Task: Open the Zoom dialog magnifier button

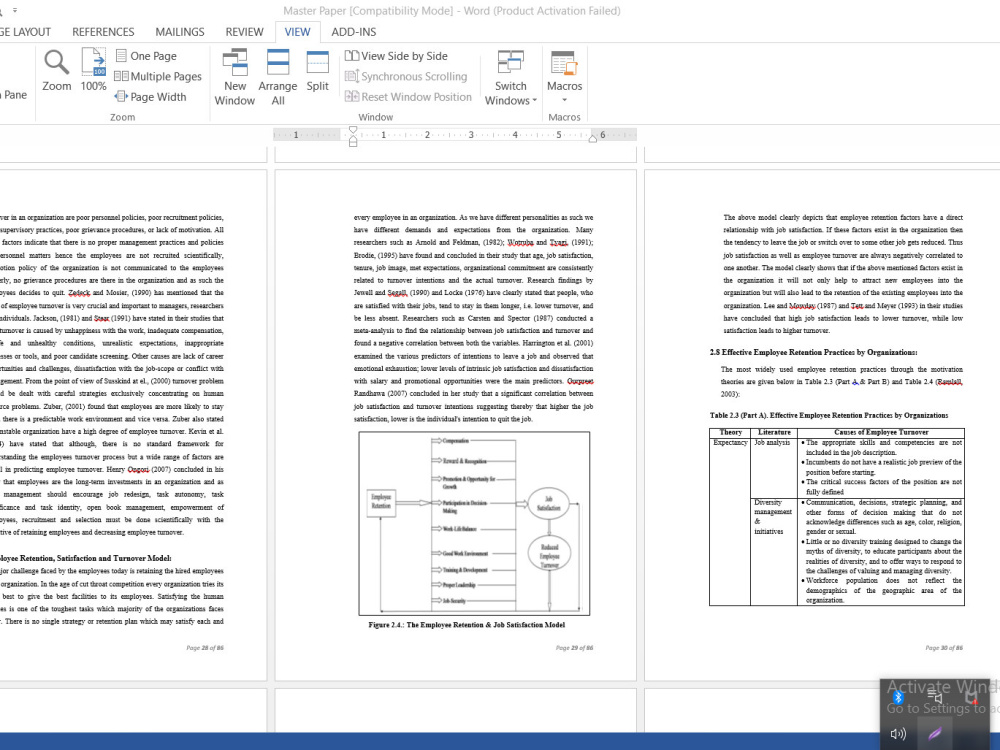Action: tap(57, 70)
